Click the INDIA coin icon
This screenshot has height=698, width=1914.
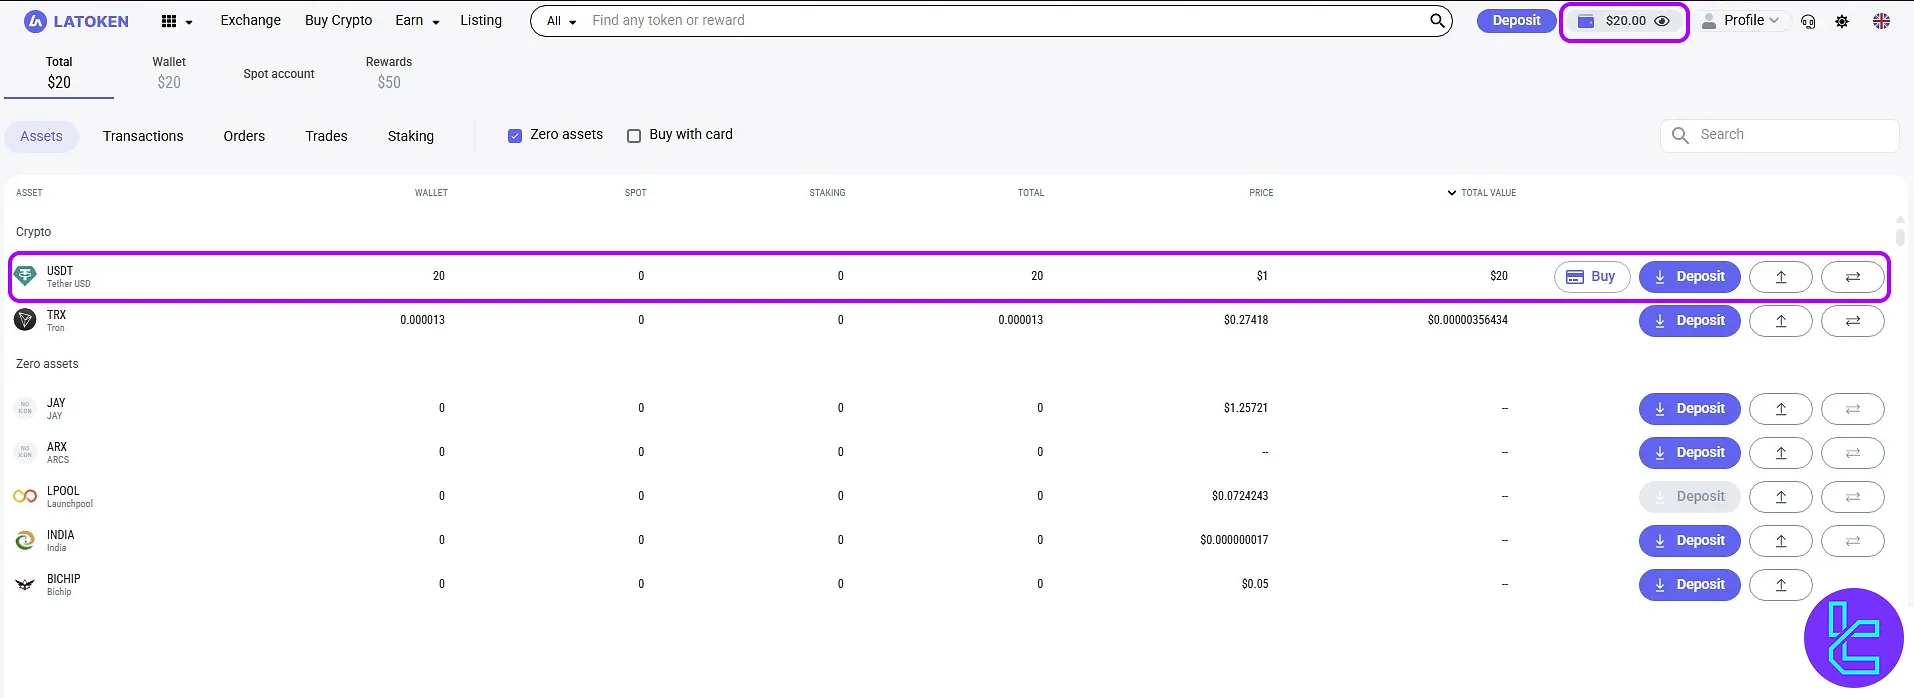(x=25, y=540)
